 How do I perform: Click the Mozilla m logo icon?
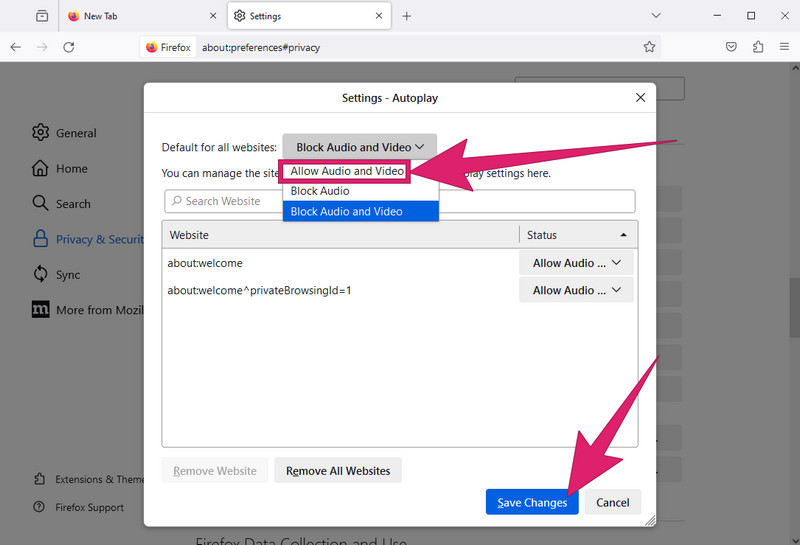(41, 309)
